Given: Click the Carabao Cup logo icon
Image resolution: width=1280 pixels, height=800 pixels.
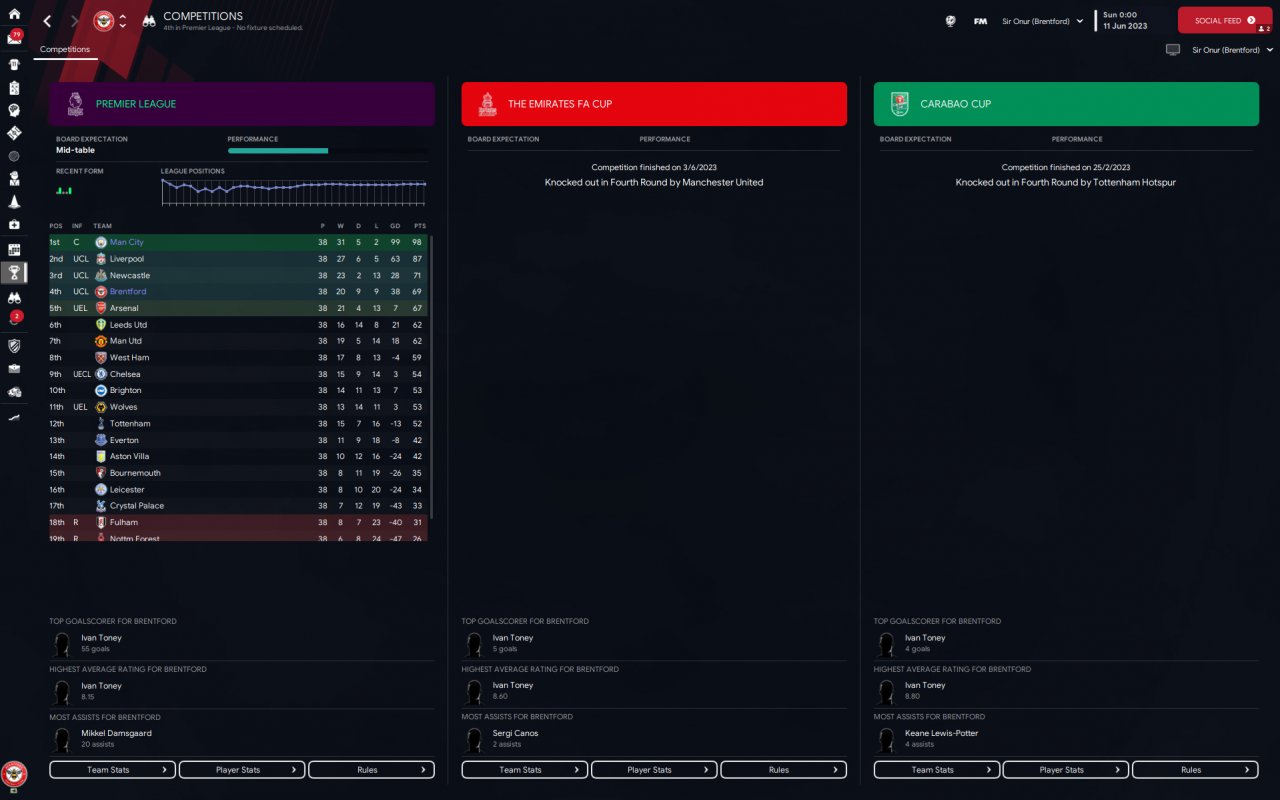Looking at the screenshot, I should pyautogui.click(x=900, y=104).
